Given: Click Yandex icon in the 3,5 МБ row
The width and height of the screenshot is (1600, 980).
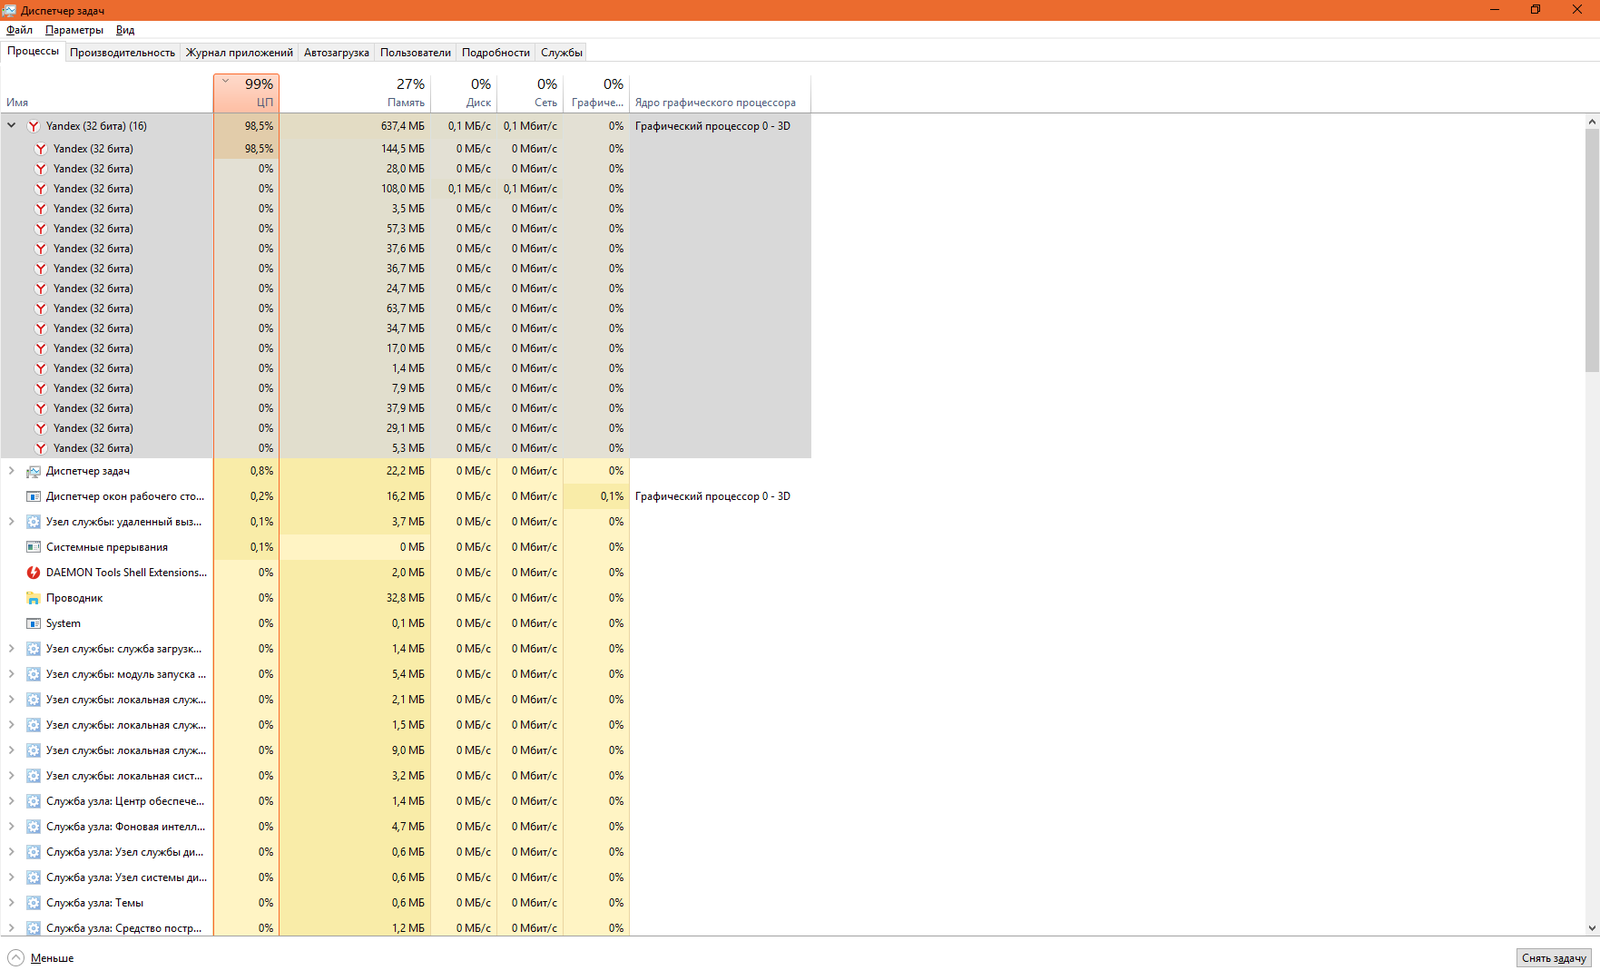Looking at the screenshot, I should (41, 208).
